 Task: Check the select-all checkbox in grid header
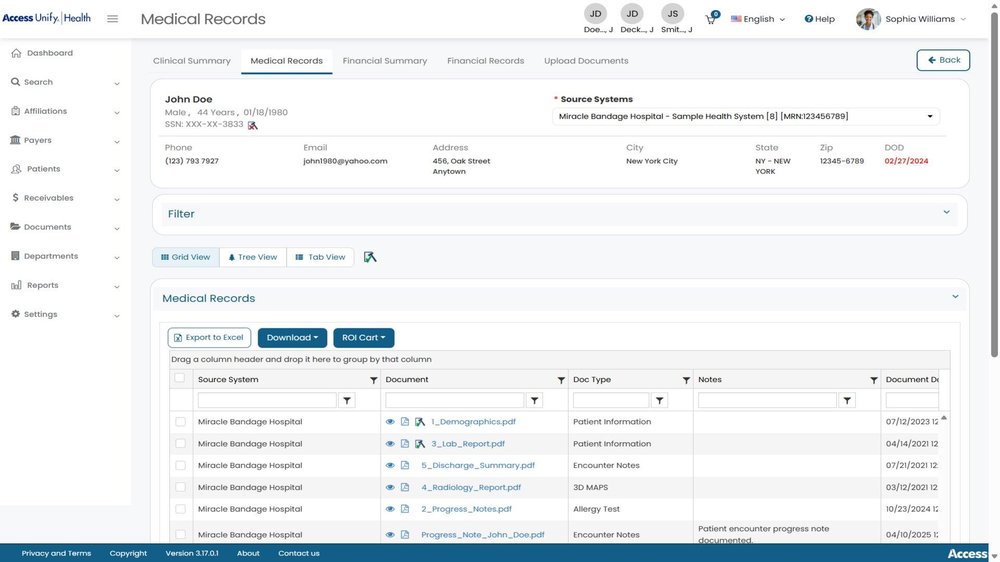click(x=179, y=378)
